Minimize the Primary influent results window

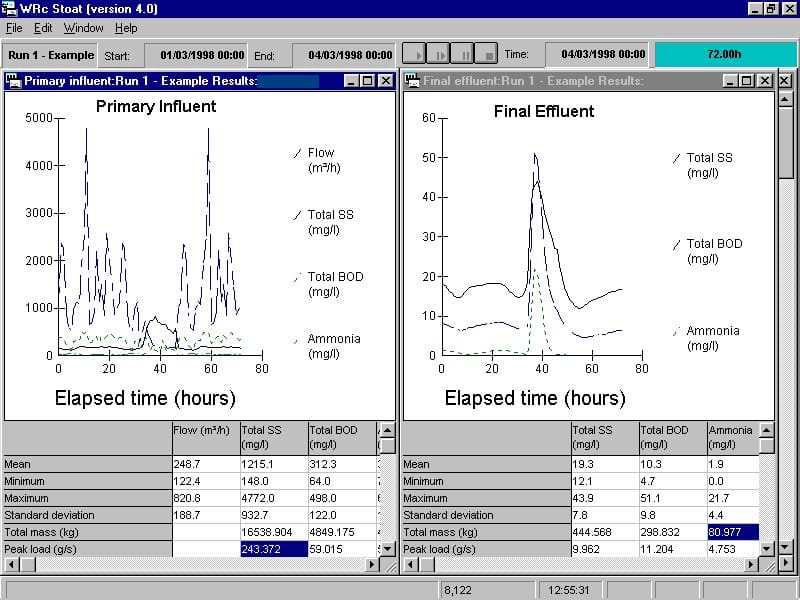pos(351,81)
